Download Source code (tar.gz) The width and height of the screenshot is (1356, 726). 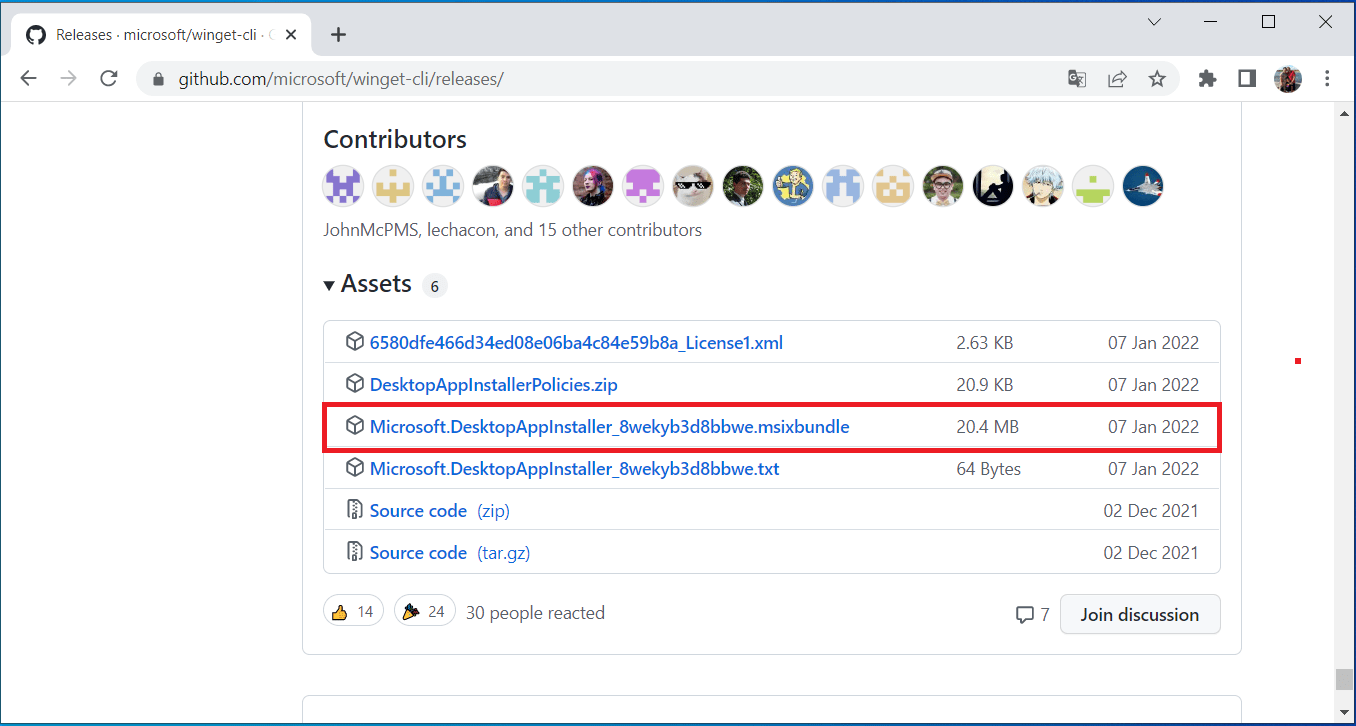[450, 552]
